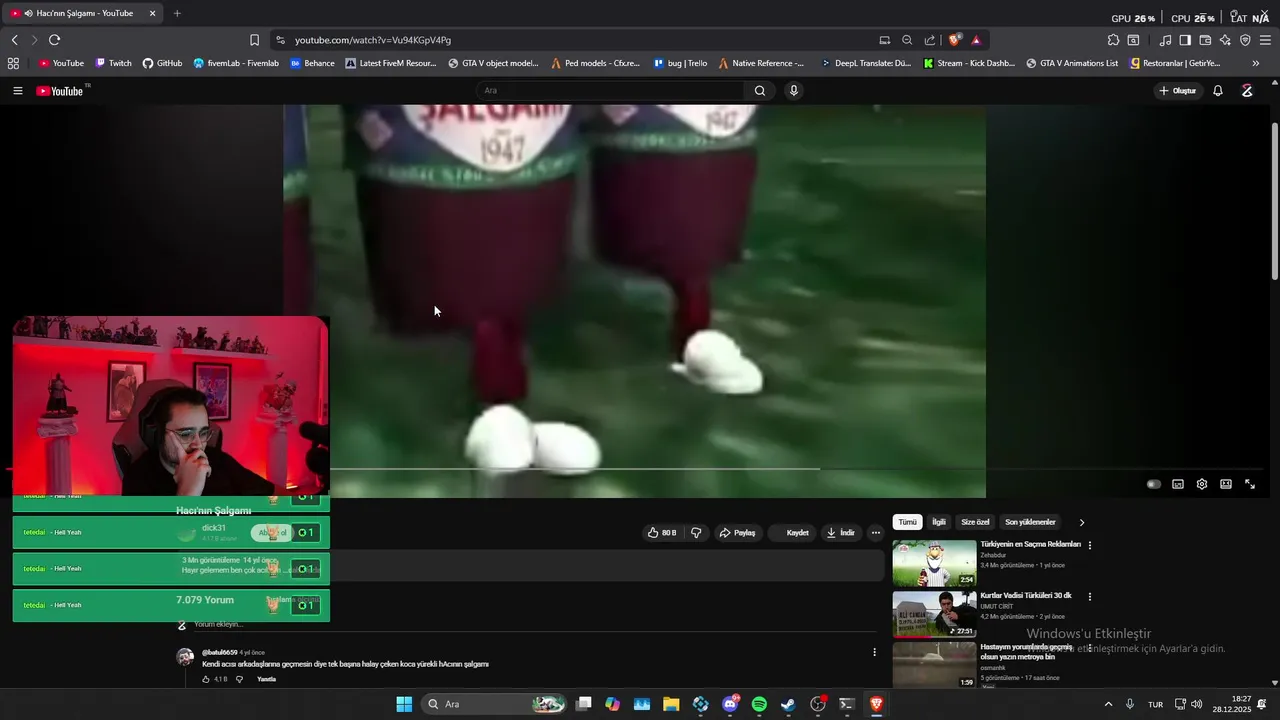Enable subtitles in the video player
The image size is (1280, 720).
pos(1178,484)
